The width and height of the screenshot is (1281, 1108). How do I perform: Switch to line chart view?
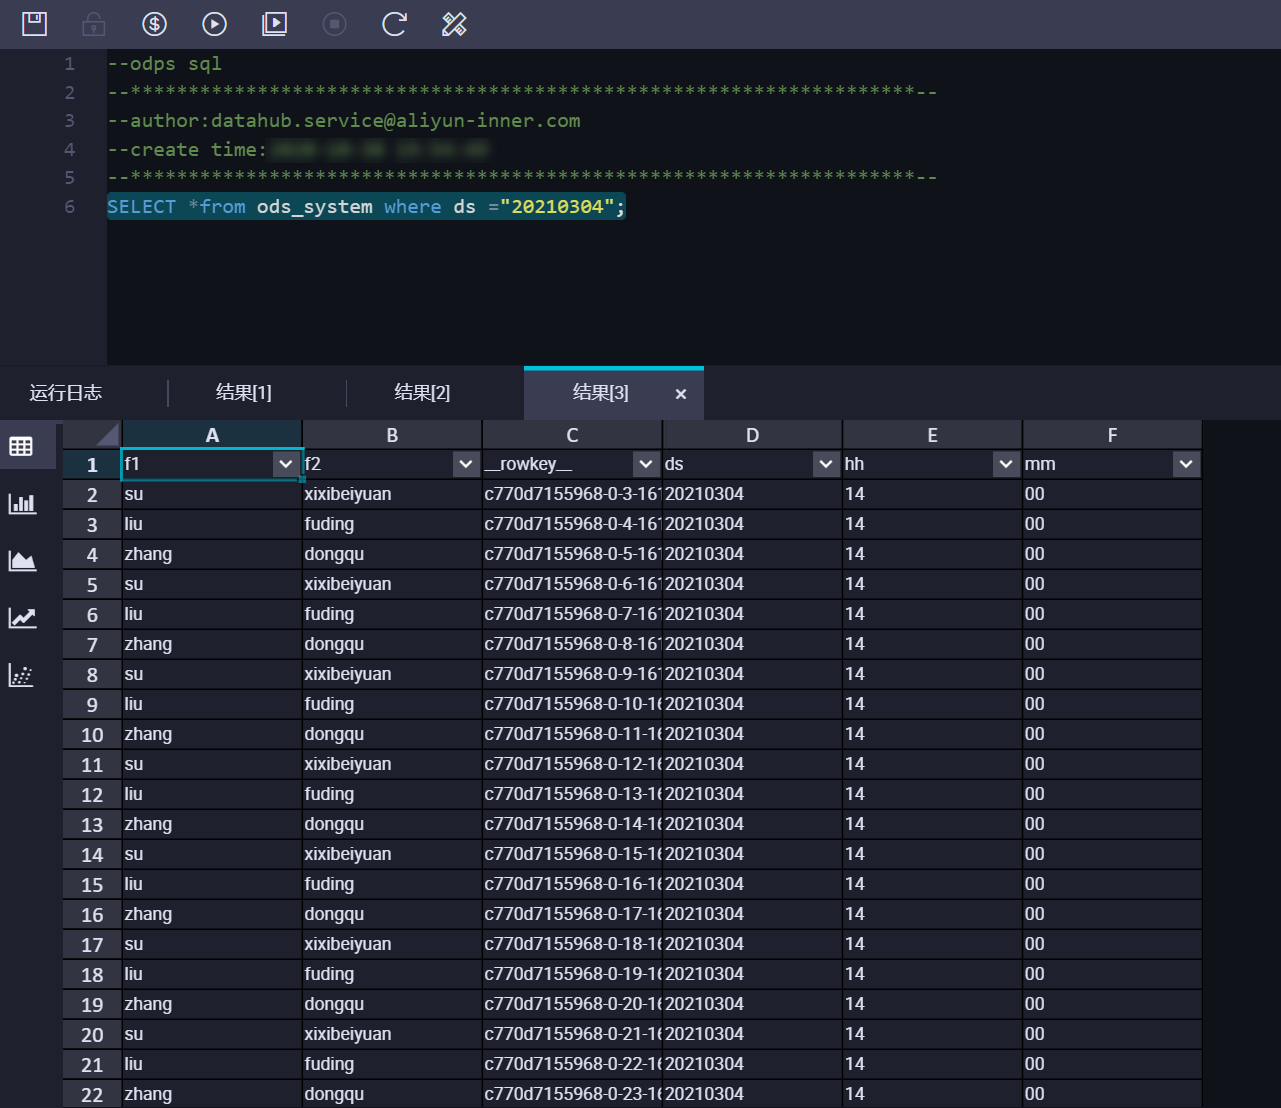coord(21,618)
